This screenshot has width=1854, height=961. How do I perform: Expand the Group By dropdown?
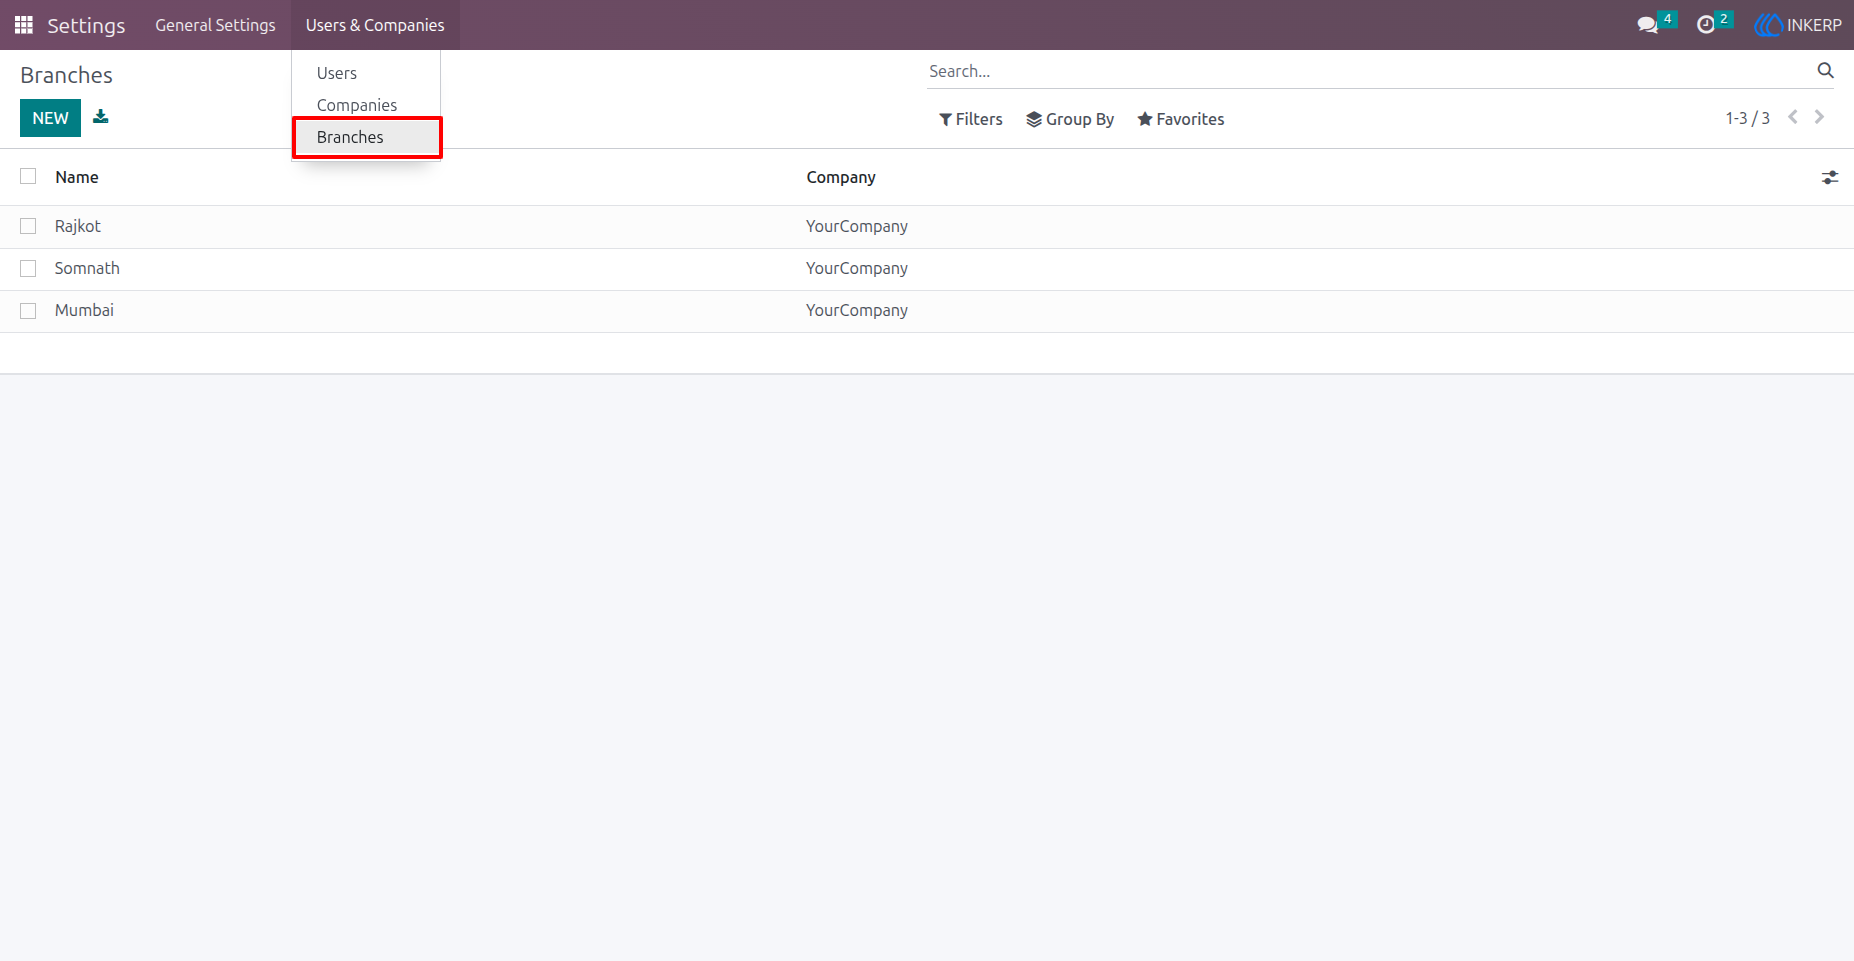coord(1070,119)
